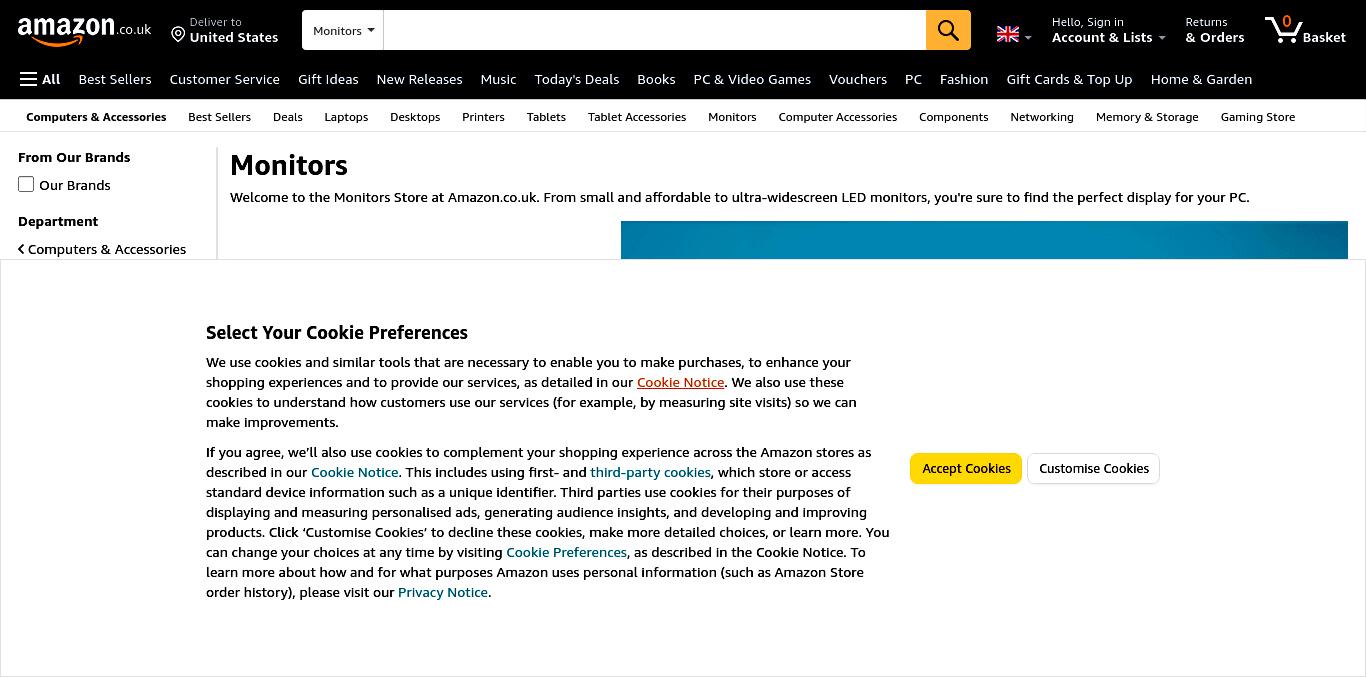Screen dimensions: 1366x677
Task: Open Customer Service page
Action: 224,79
